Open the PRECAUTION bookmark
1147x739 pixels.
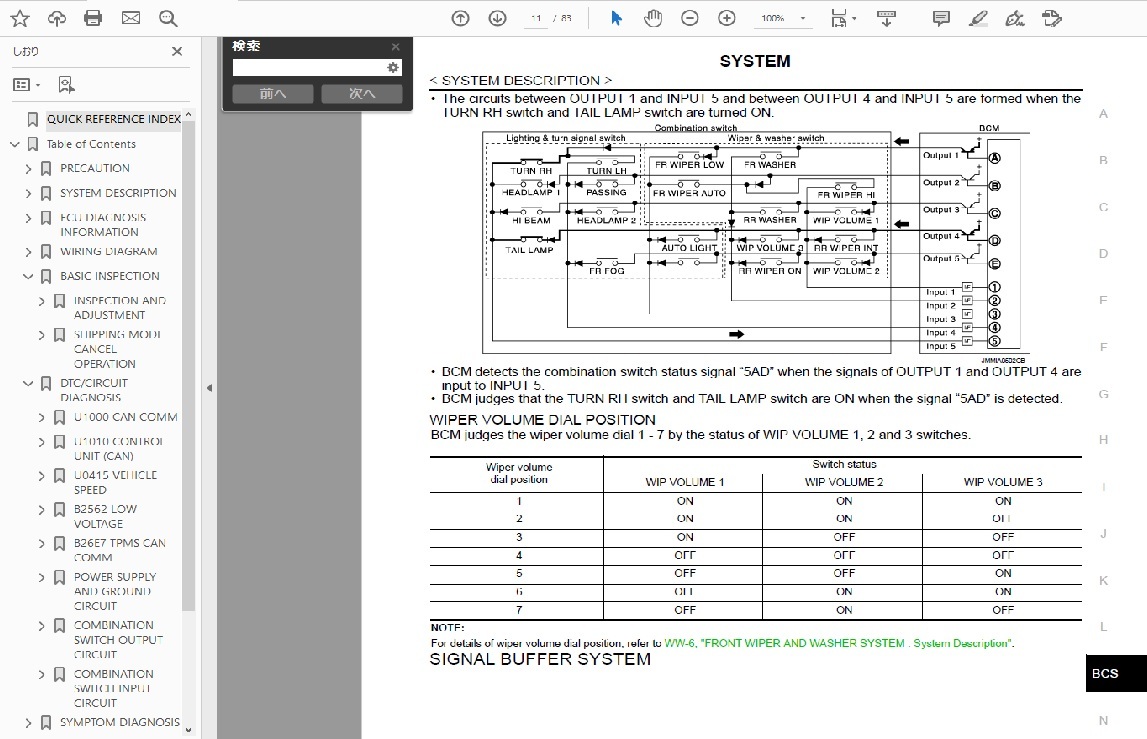[95, 168]
